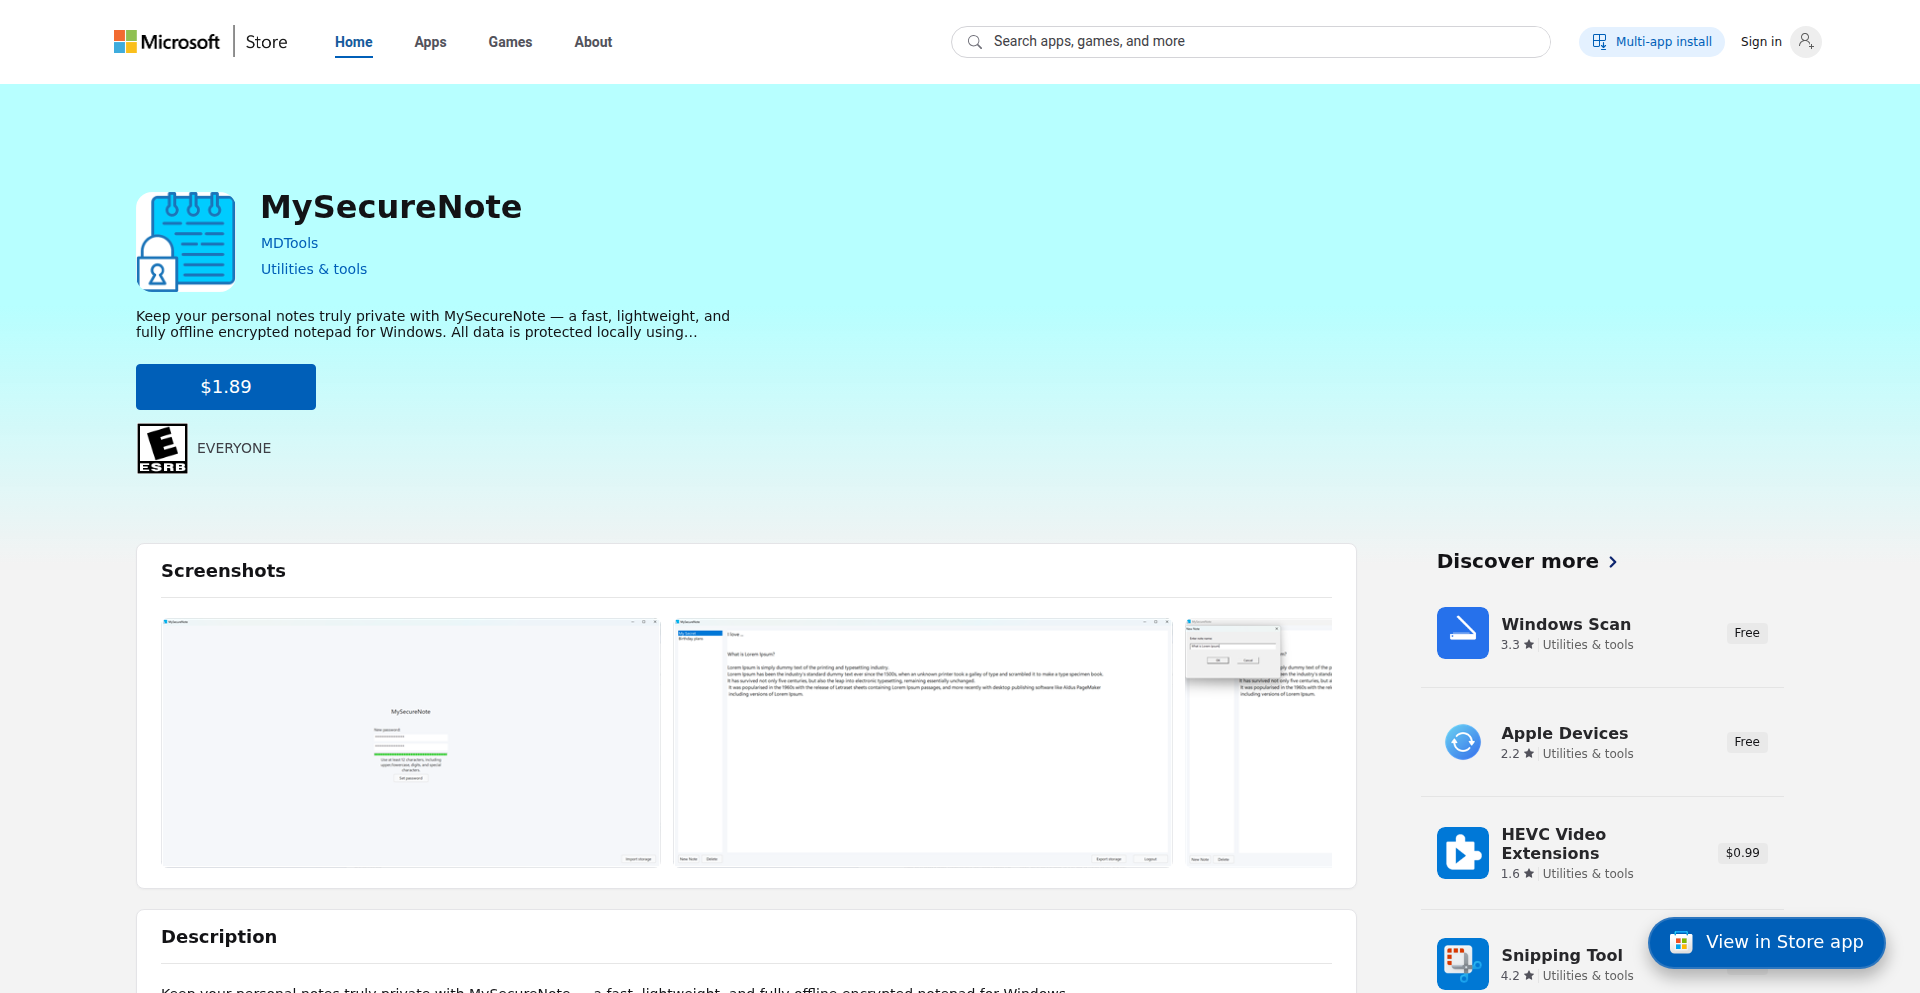Open the Apps tab
The image size is (1920, 993).
click(430, 42)
